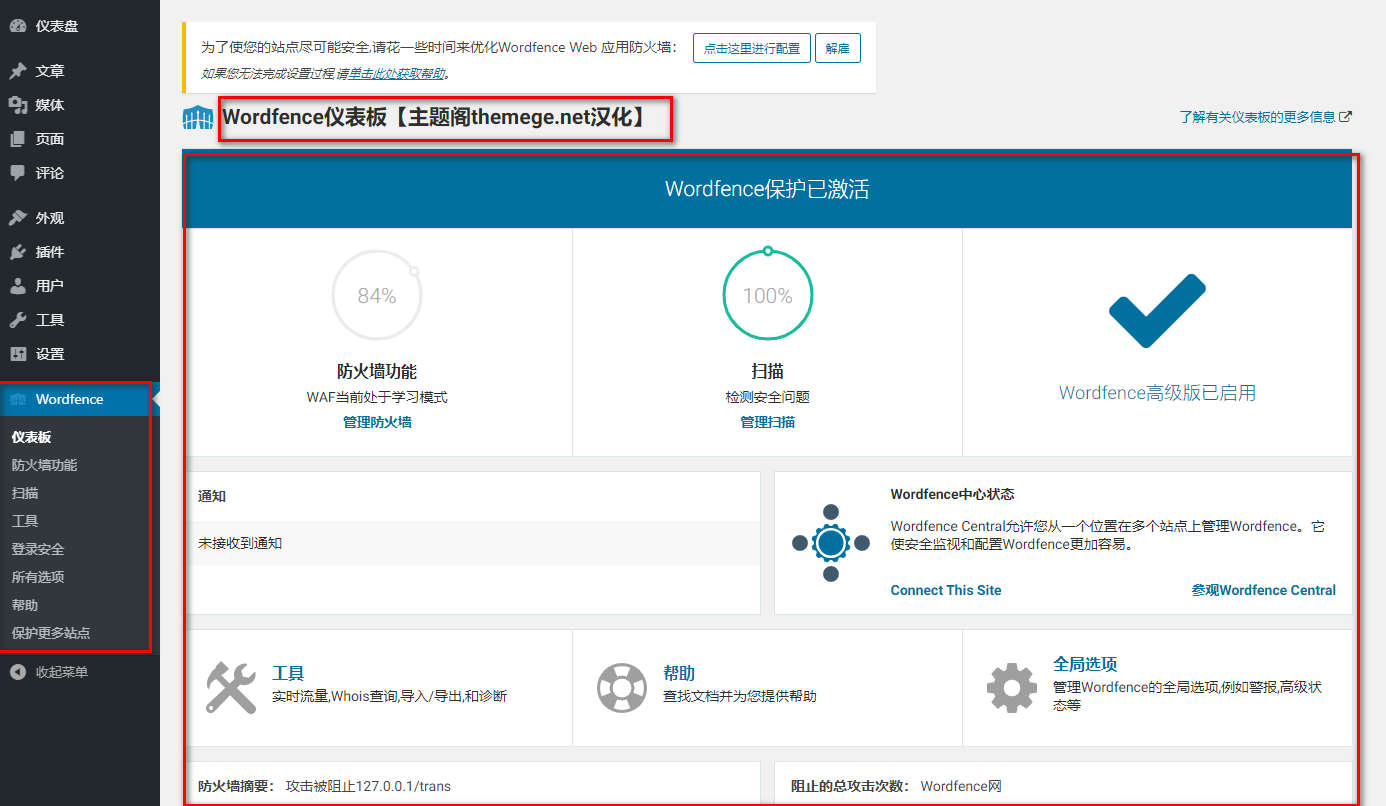Click the wrench icon beside the sidebar 工具
Screen dimensions: 1386x806
point(18,320)
